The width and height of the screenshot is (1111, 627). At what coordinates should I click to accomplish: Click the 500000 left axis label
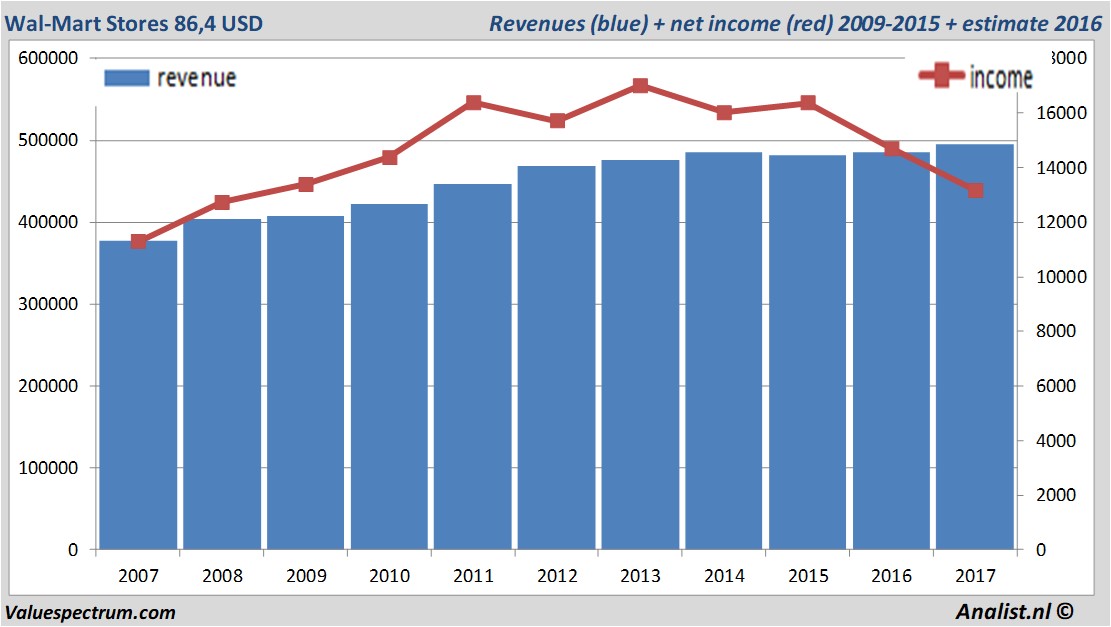point(48,140)
